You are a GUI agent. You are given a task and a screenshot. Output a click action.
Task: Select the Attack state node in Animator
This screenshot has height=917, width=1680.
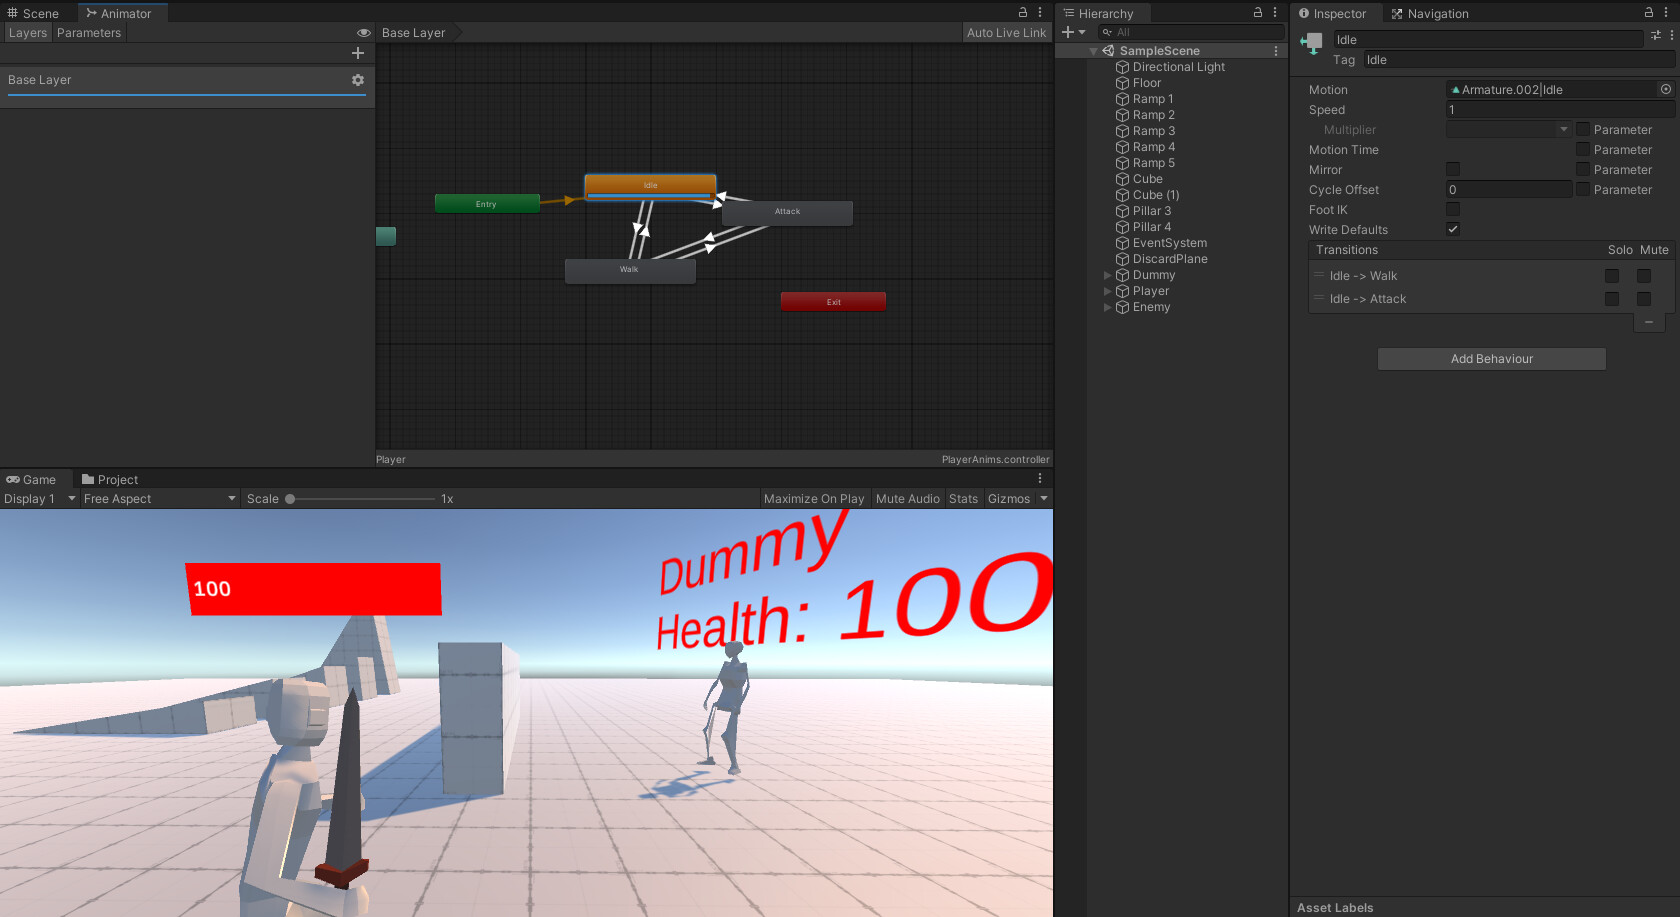[787, 212]
